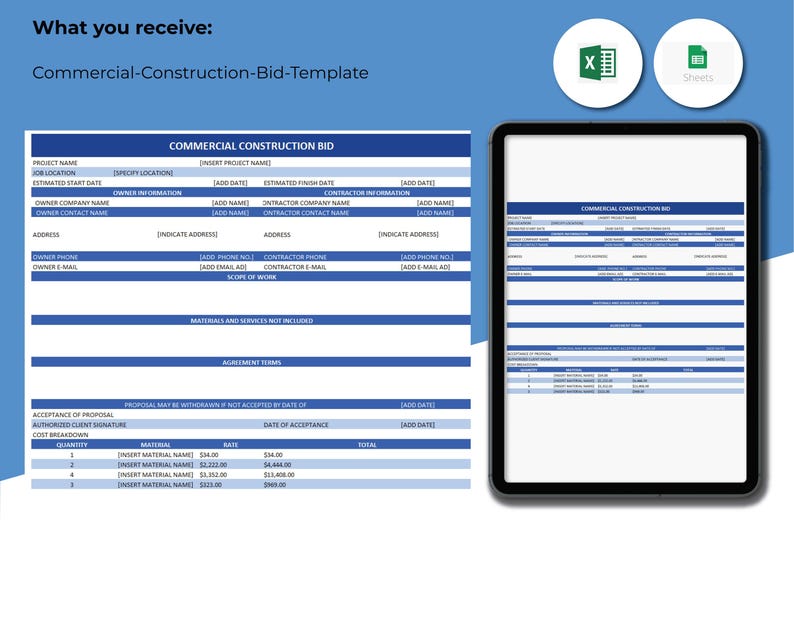Click the [INSERT PROJECT NAME] field
794x635 pixels.
(x=235, y=163)
